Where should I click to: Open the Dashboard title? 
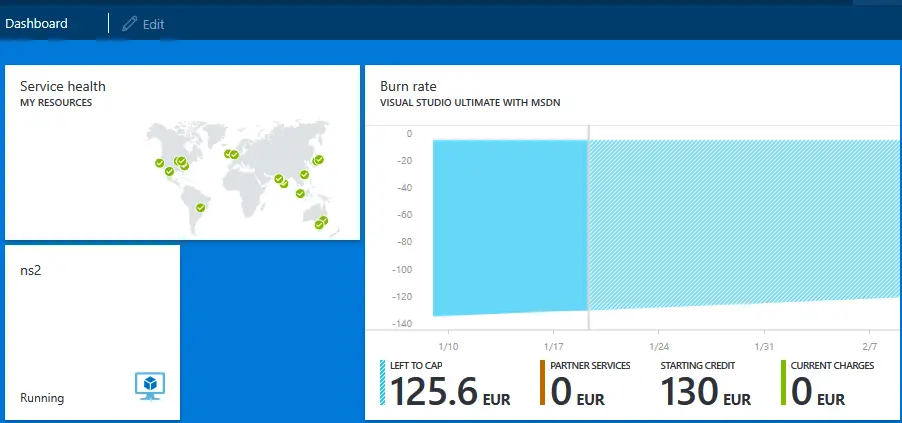click(x=36, y=24)
